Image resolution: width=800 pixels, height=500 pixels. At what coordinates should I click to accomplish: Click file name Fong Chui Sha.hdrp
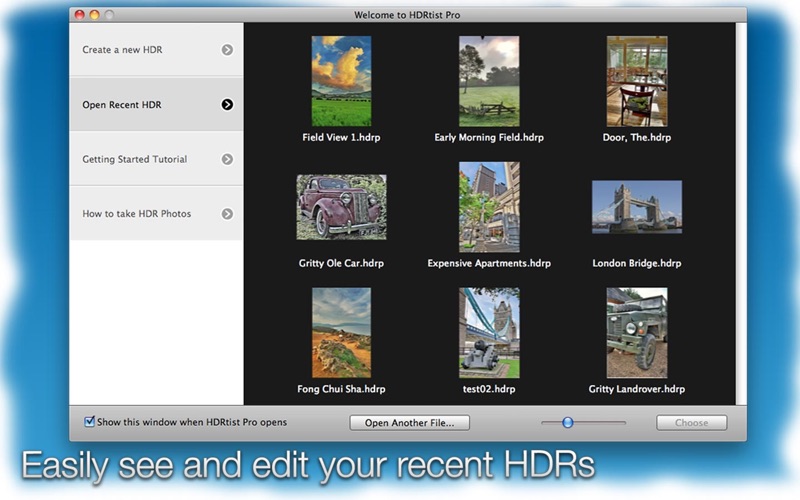(x=341, y=389)
